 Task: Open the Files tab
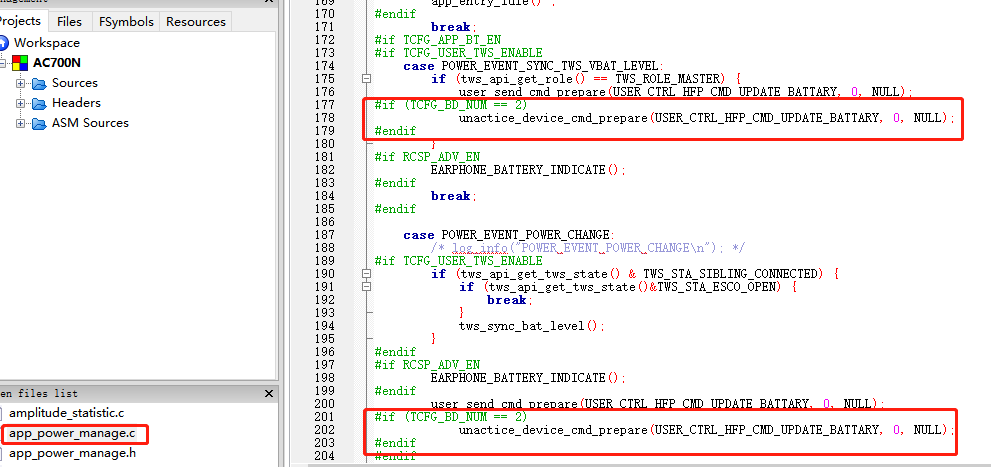coord(69,21)
